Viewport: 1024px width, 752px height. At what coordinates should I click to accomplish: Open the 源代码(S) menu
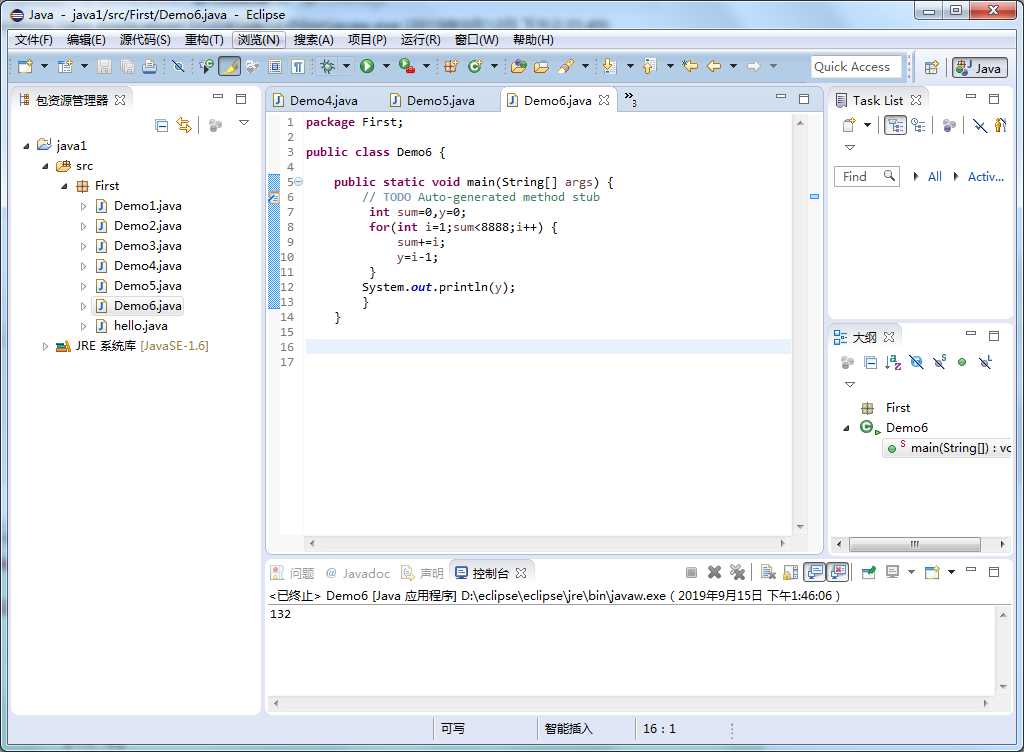click(145, 40)
